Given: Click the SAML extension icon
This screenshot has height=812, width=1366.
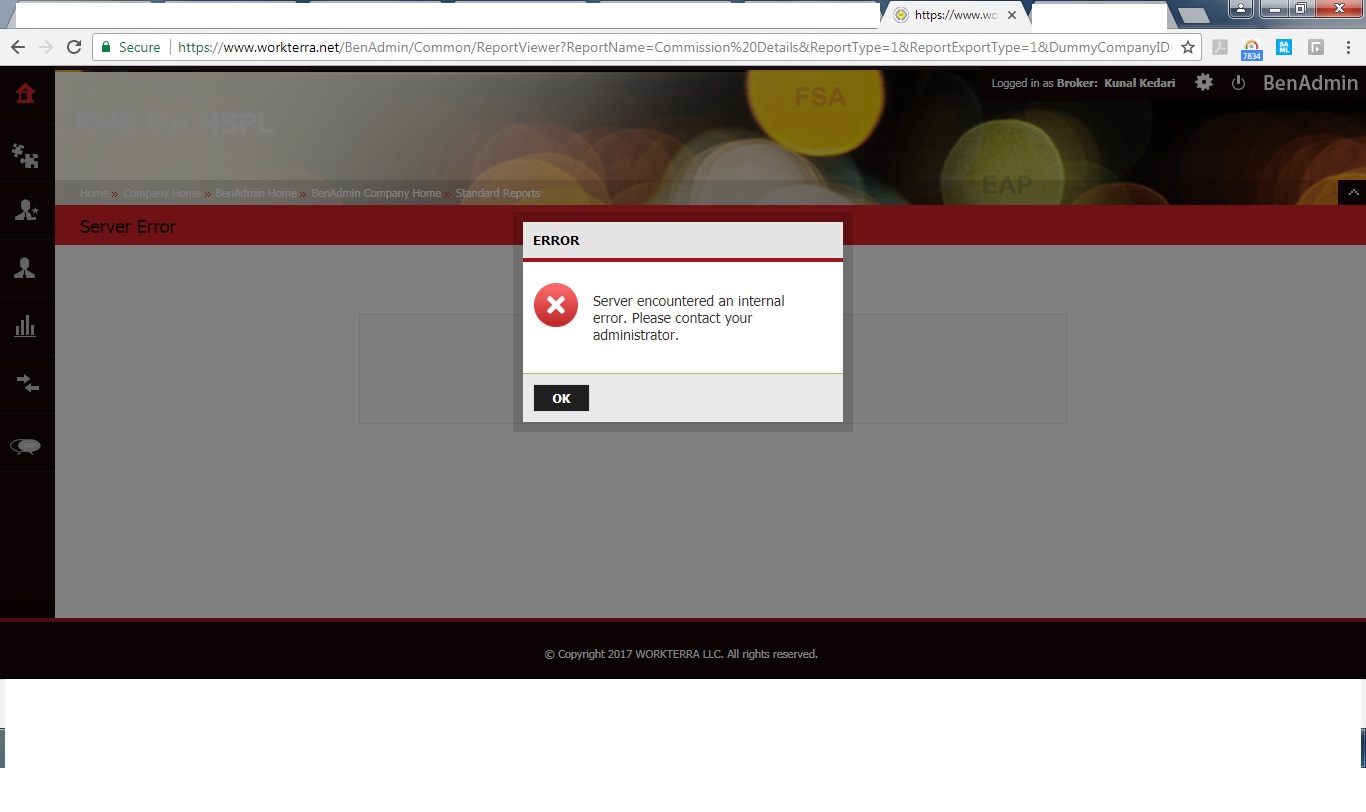Looking at the screenshot, I should click(x=1284, y=47).
